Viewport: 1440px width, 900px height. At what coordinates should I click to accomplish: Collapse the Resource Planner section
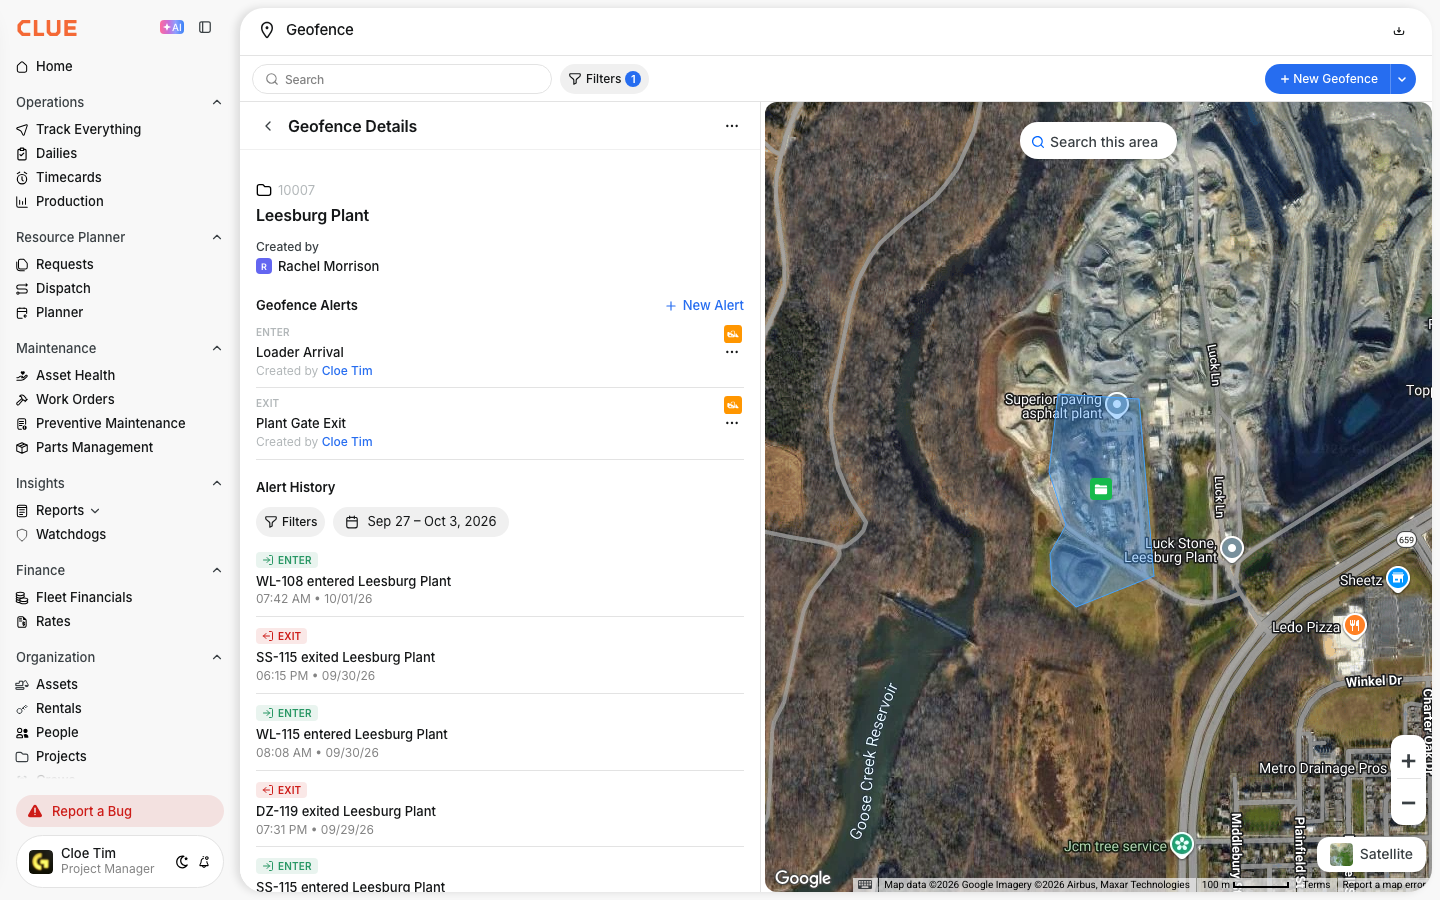(x=217, y=237)
